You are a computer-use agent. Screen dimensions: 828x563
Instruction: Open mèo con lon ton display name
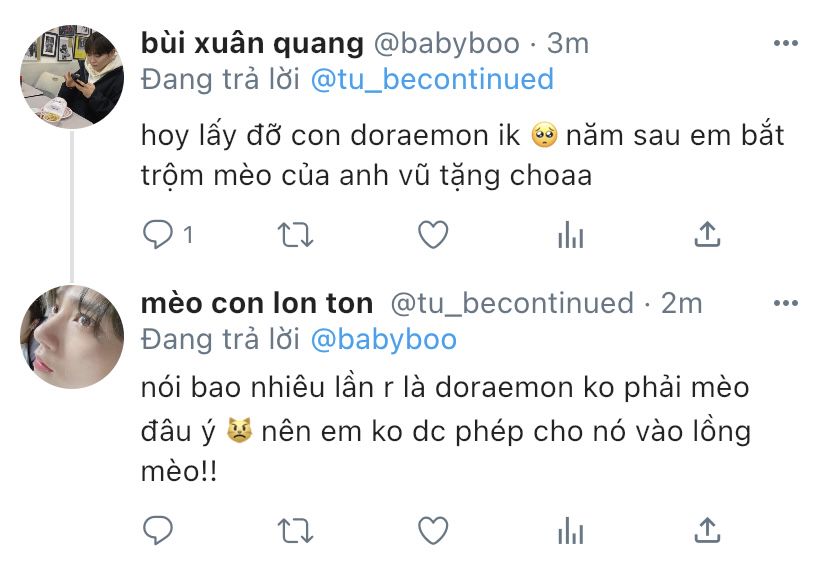(257, 304)
